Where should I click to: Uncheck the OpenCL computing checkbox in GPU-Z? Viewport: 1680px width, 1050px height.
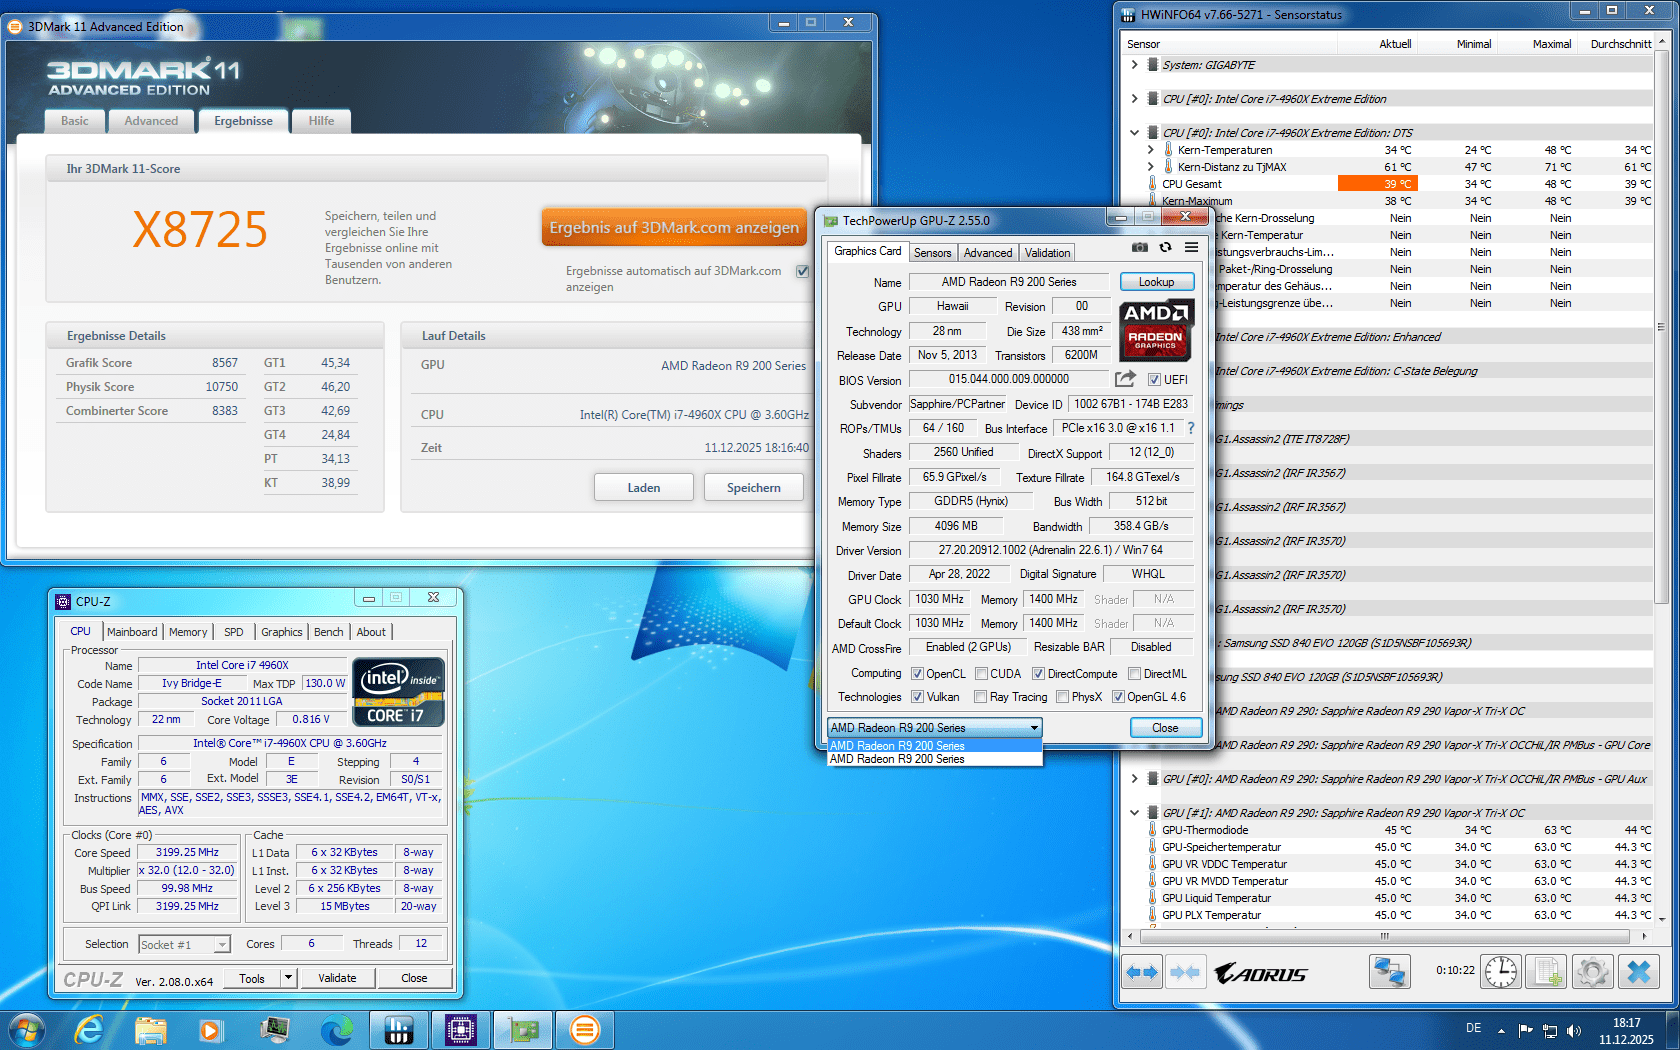pyautogui.click(x=916, y=673)
